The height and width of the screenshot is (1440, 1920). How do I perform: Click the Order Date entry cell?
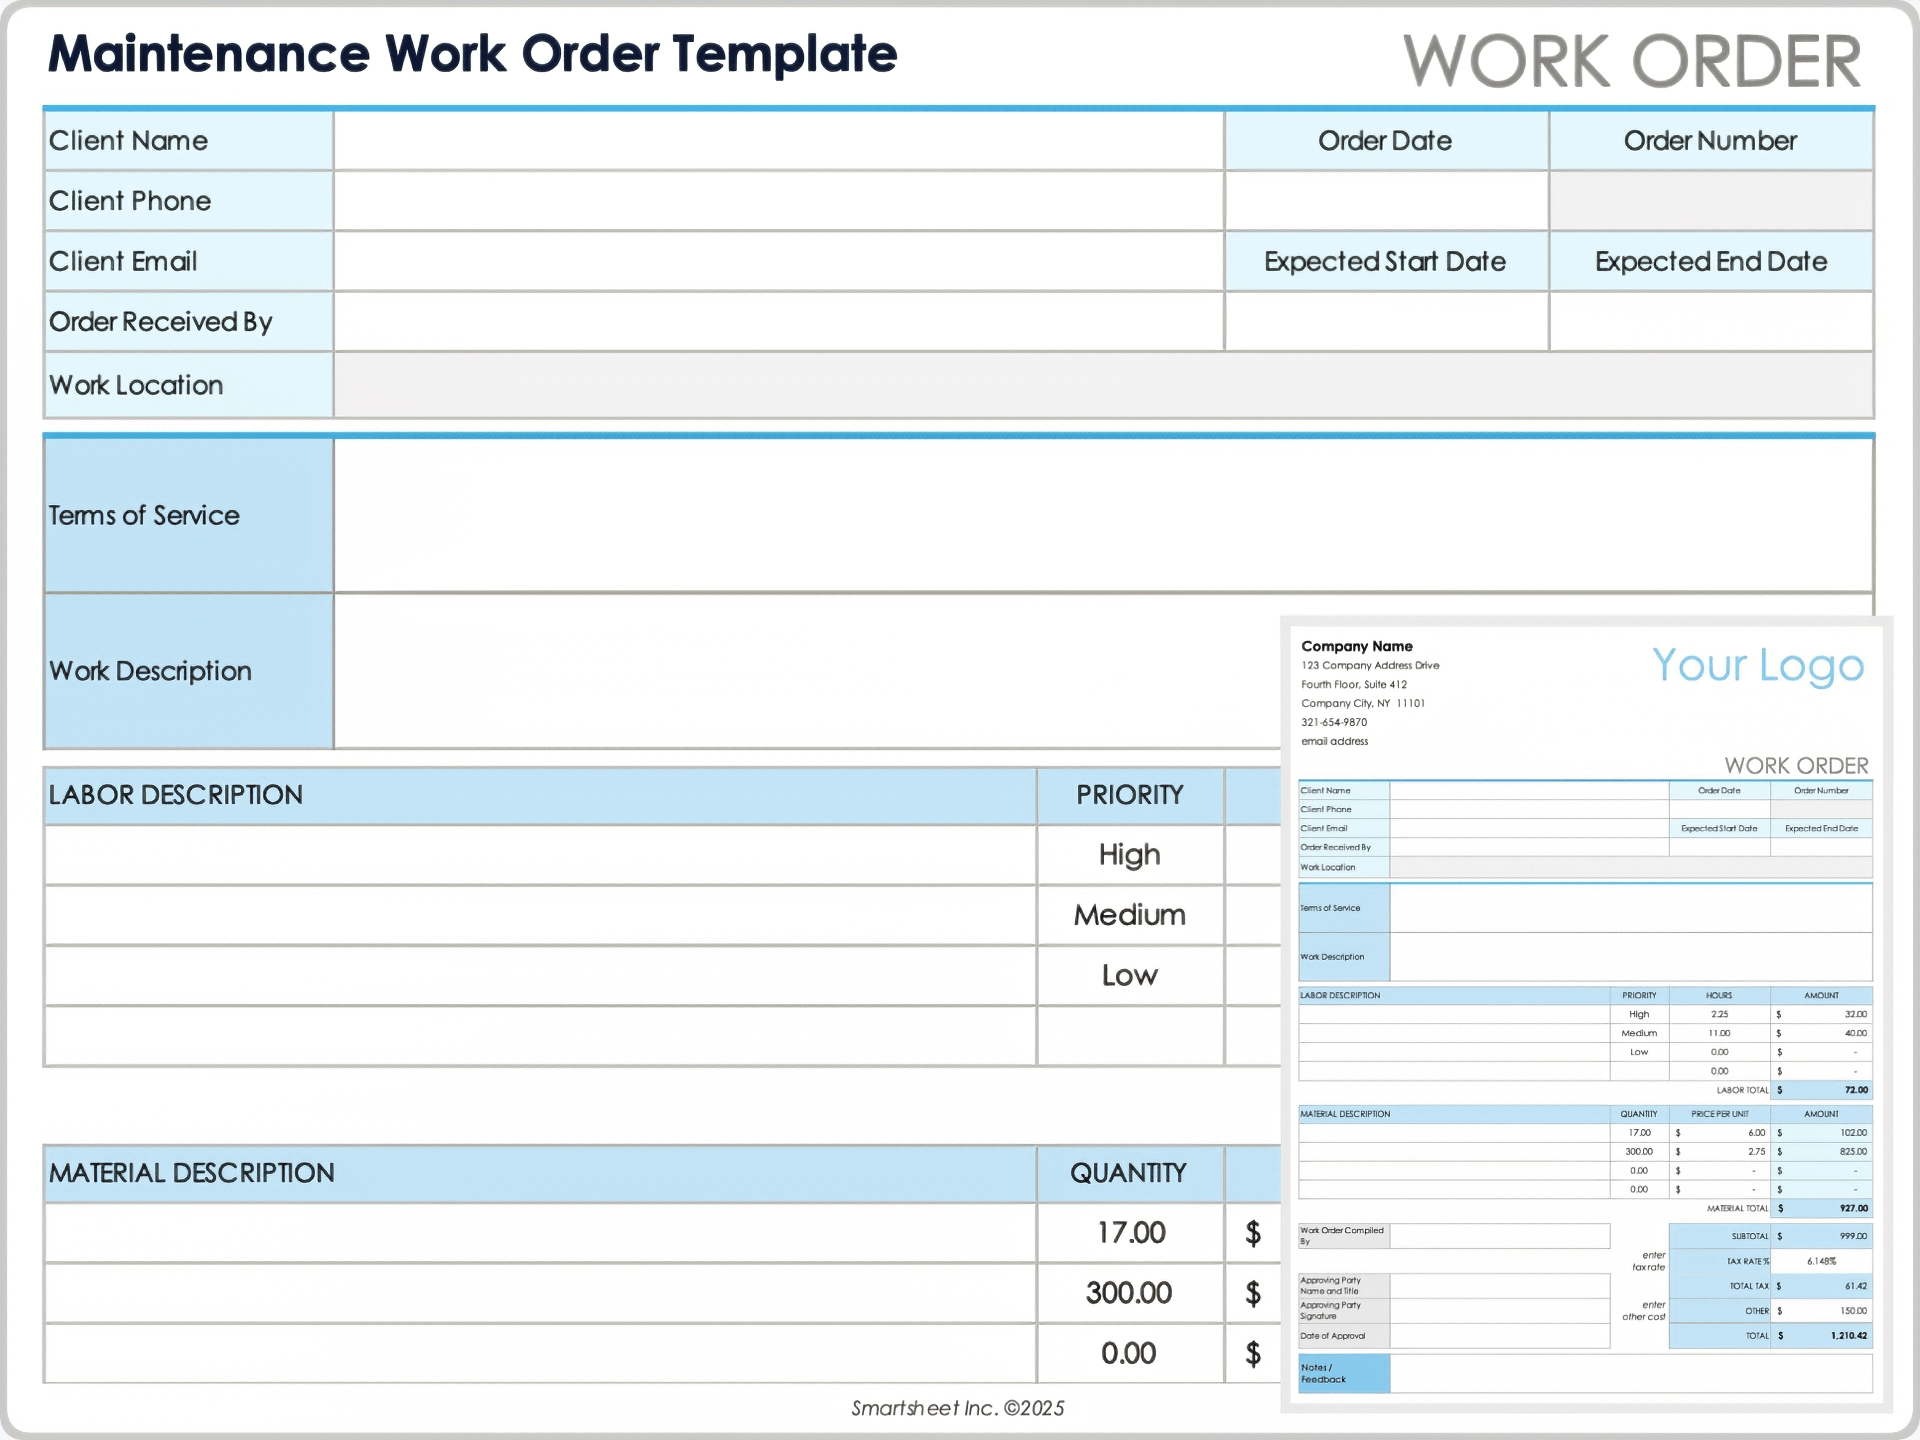tap(1385, 200)
